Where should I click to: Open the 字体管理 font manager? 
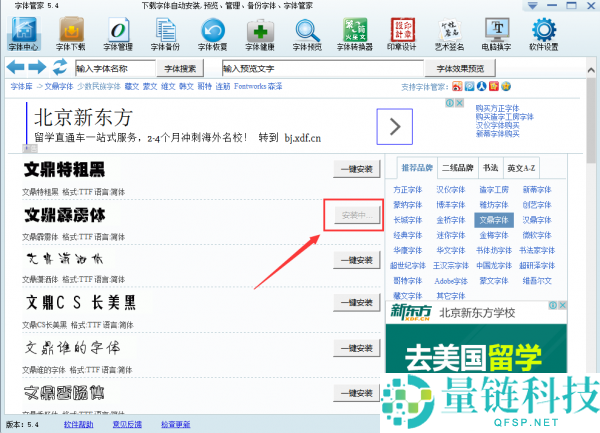117,33
